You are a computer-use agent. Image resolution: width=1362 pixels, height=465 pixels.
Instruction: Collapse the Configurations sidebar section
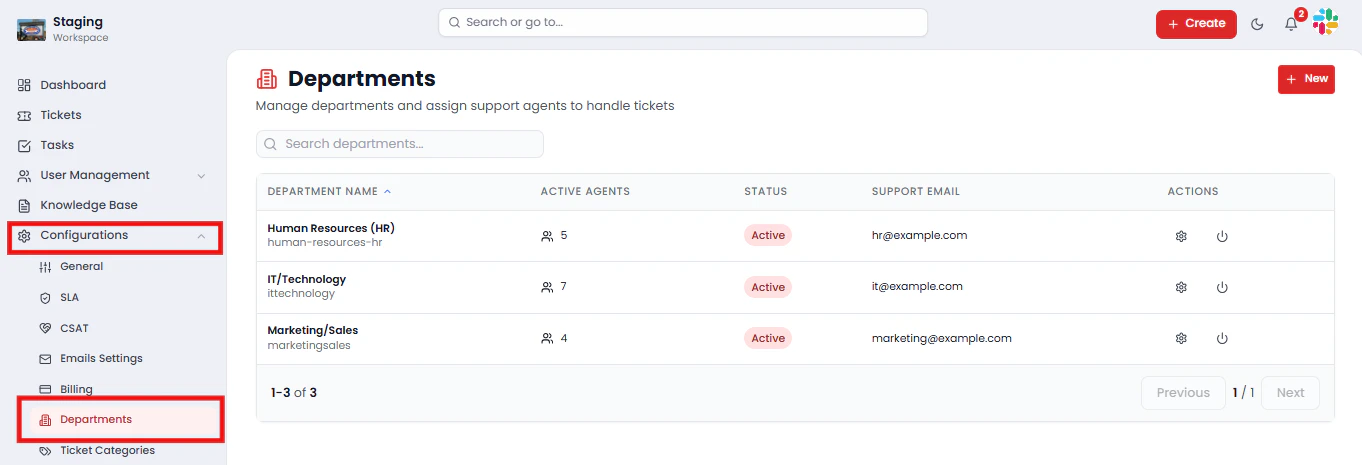pyautogui.click(x=201, y=236)
